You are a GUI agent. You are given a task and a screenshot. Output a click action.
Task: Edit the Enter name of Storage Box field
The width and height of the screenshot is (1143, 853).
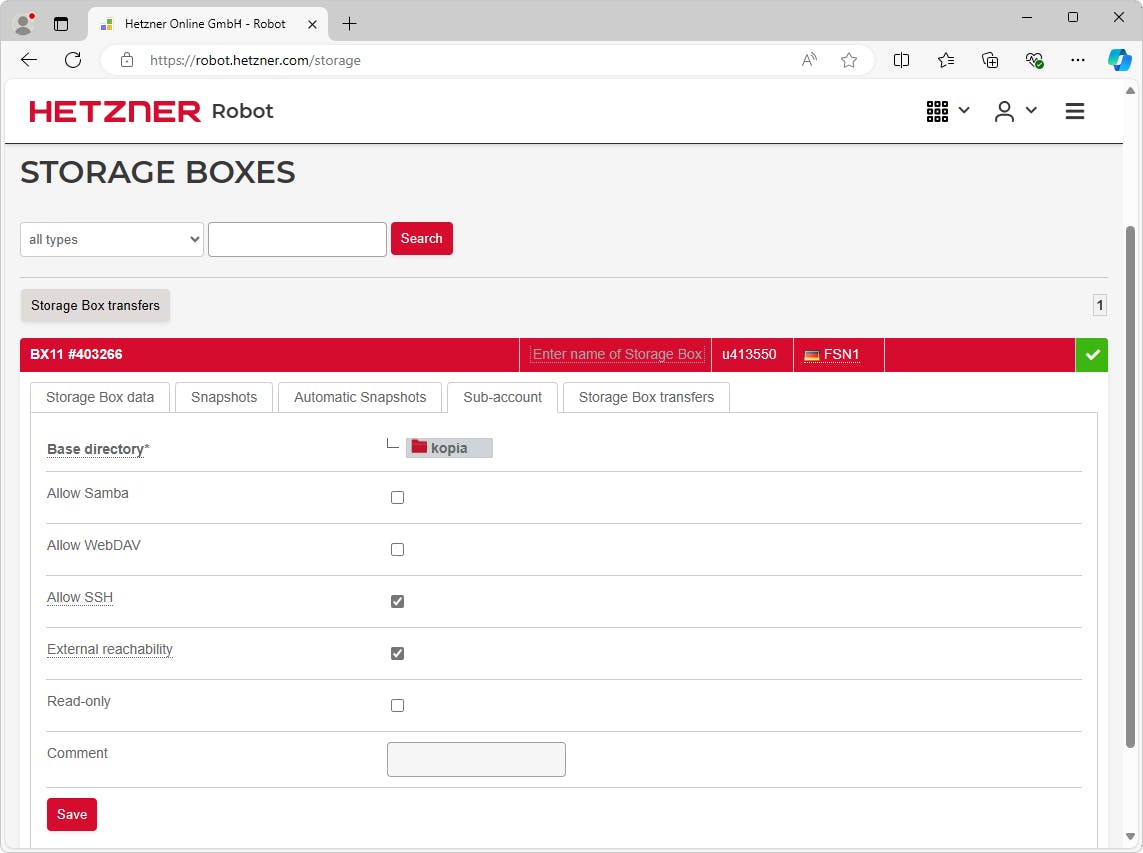(617, 354)
